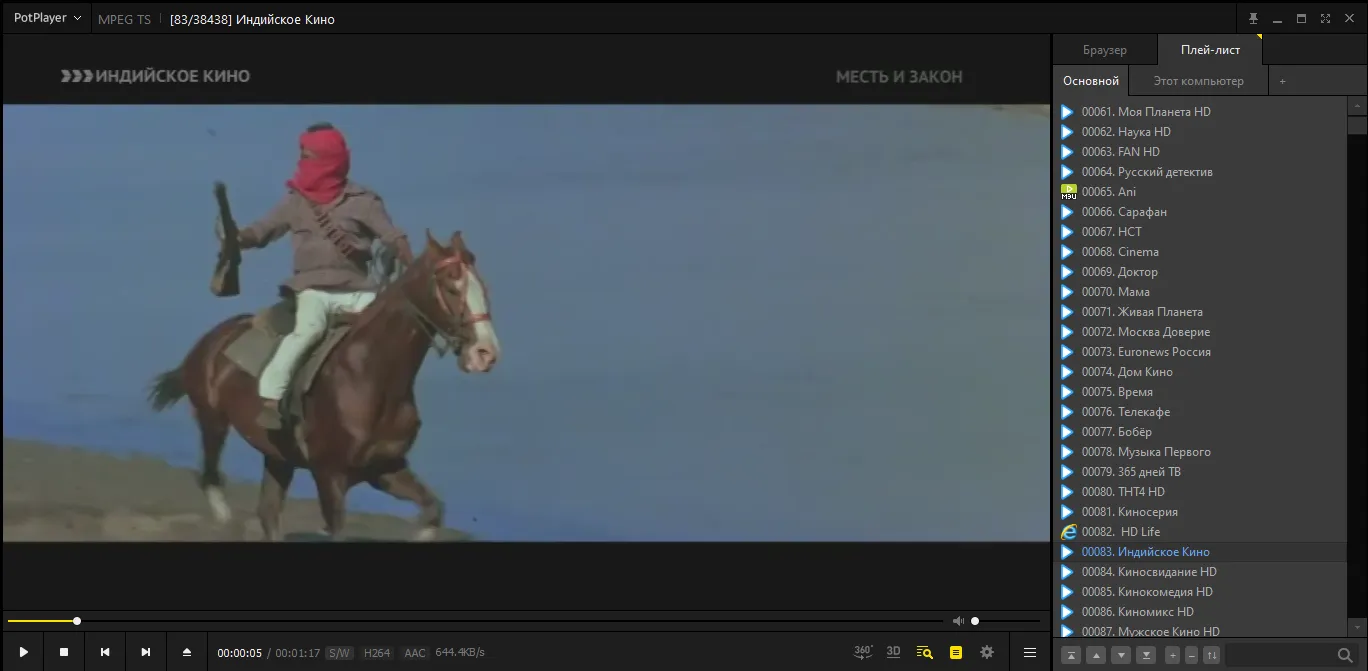The width and height of the screenshot is (1368, 671).
Task: Add a new playlist with the plus tab
Action: [1283, 81]
